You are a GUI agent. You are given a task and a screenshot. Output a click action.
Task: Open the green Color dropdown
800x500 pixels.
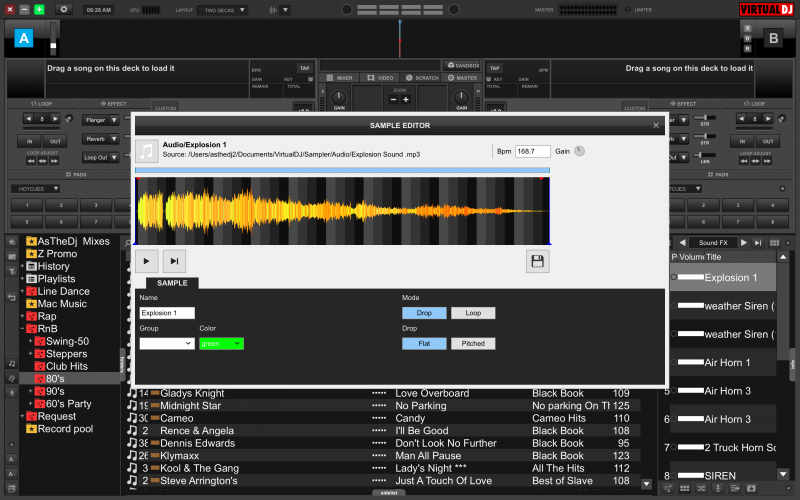(221, 343)
